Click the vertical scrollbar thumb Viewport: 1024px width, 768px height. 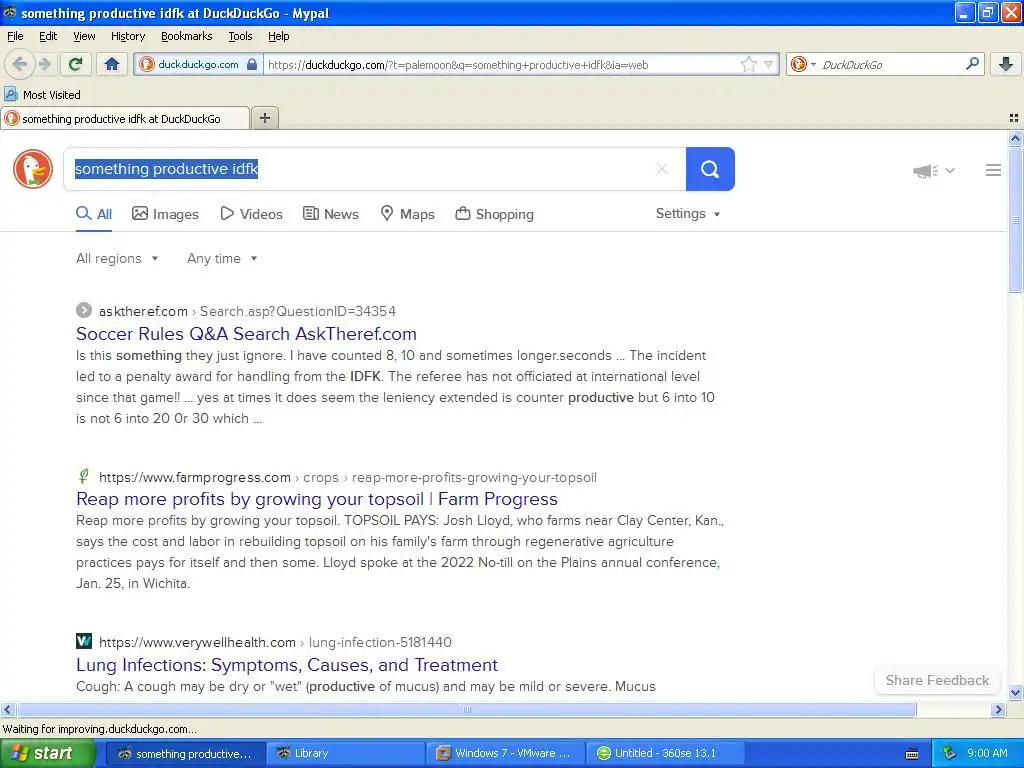tap(1016, 219)
